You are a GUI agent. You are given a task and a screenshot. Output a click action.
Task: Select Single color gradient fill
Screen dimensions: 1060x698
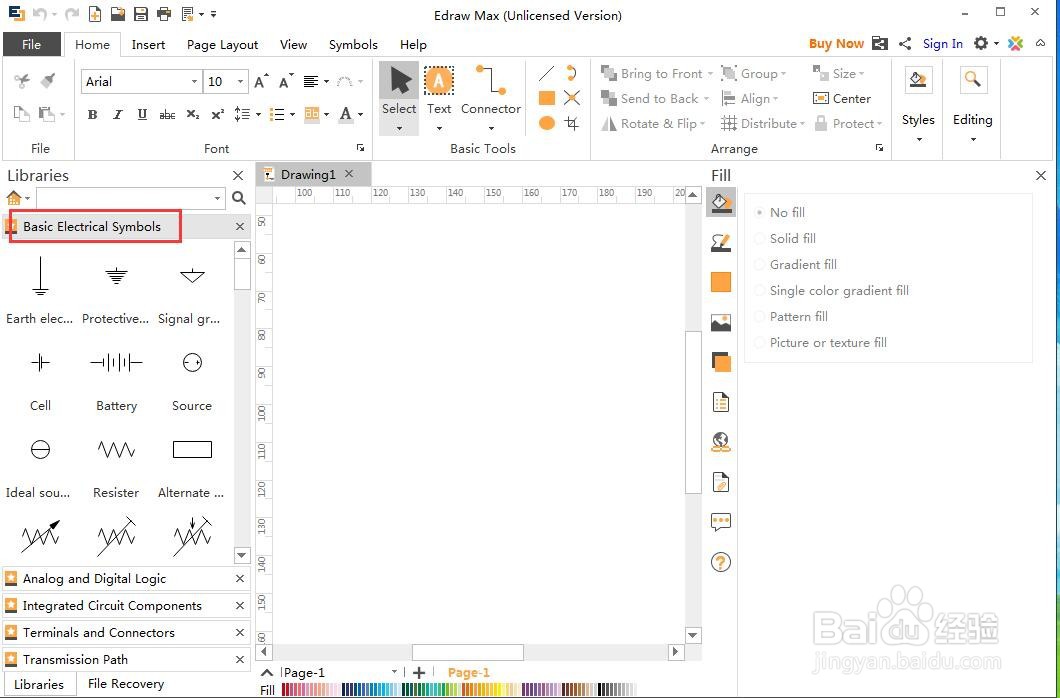coord(832,291)
